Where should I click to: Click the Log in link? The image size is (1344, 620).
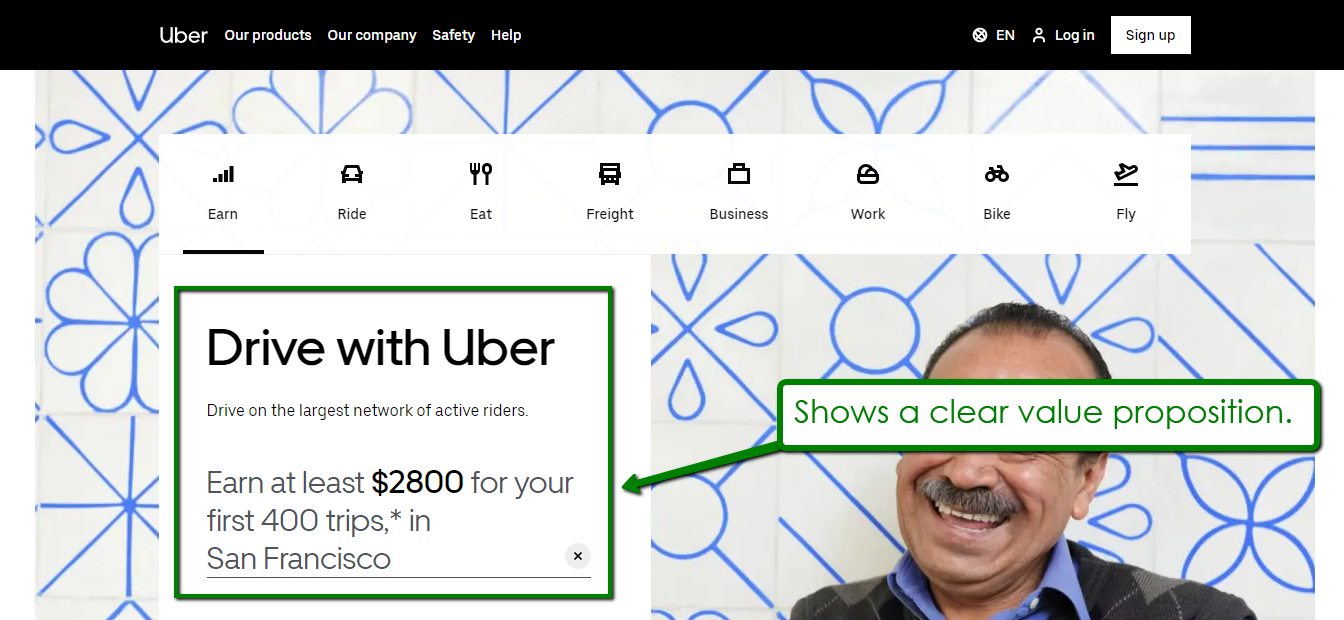tap(1074, 35)
